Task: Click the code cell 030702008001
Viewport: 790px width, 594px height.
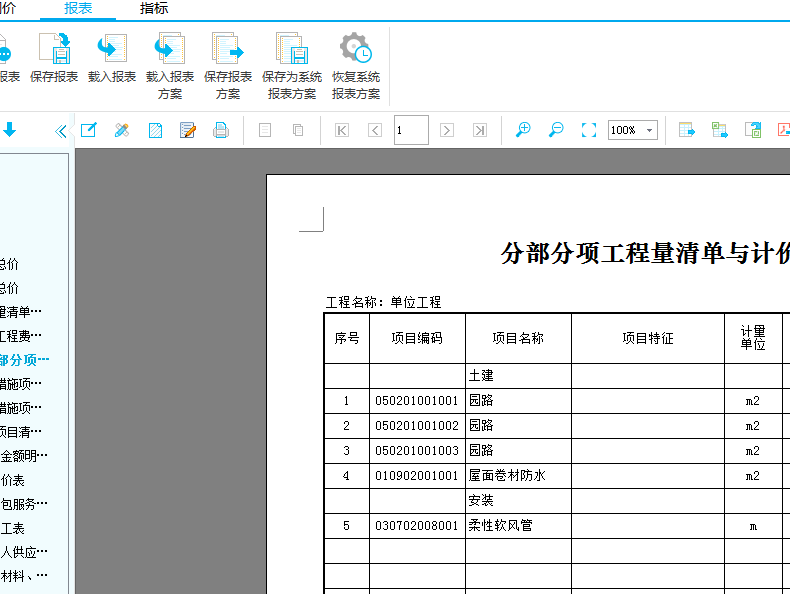Action: tap(417, 526)
